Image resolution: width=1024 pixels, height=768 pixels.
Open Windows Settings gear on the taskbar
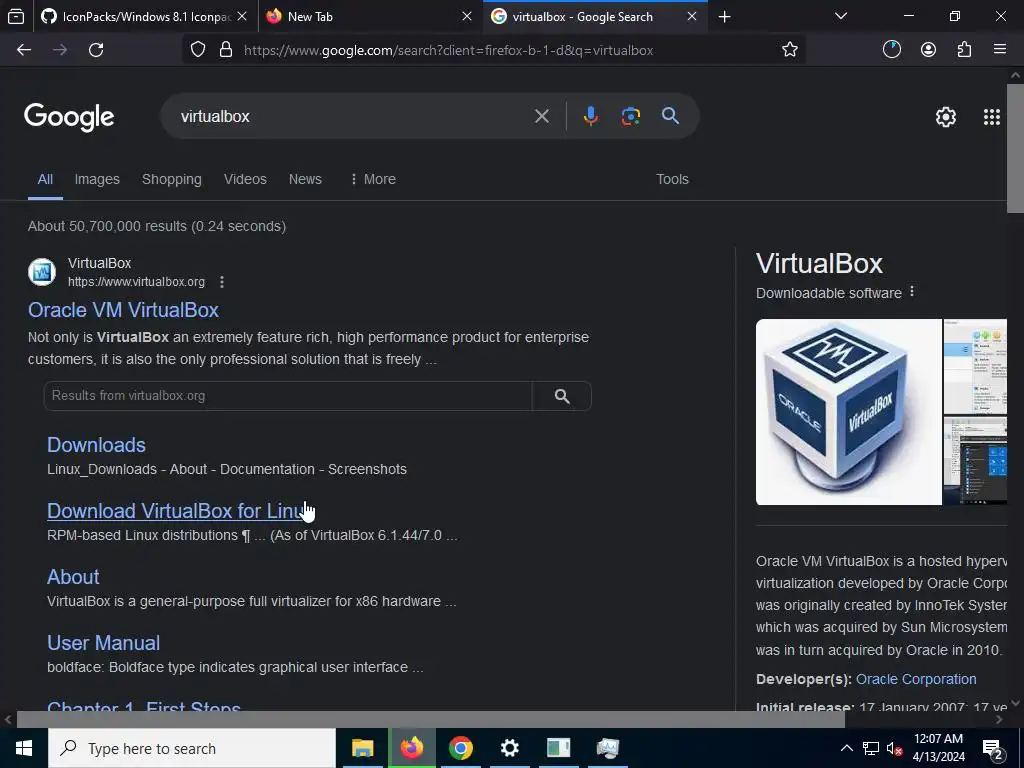pos(509,748)
